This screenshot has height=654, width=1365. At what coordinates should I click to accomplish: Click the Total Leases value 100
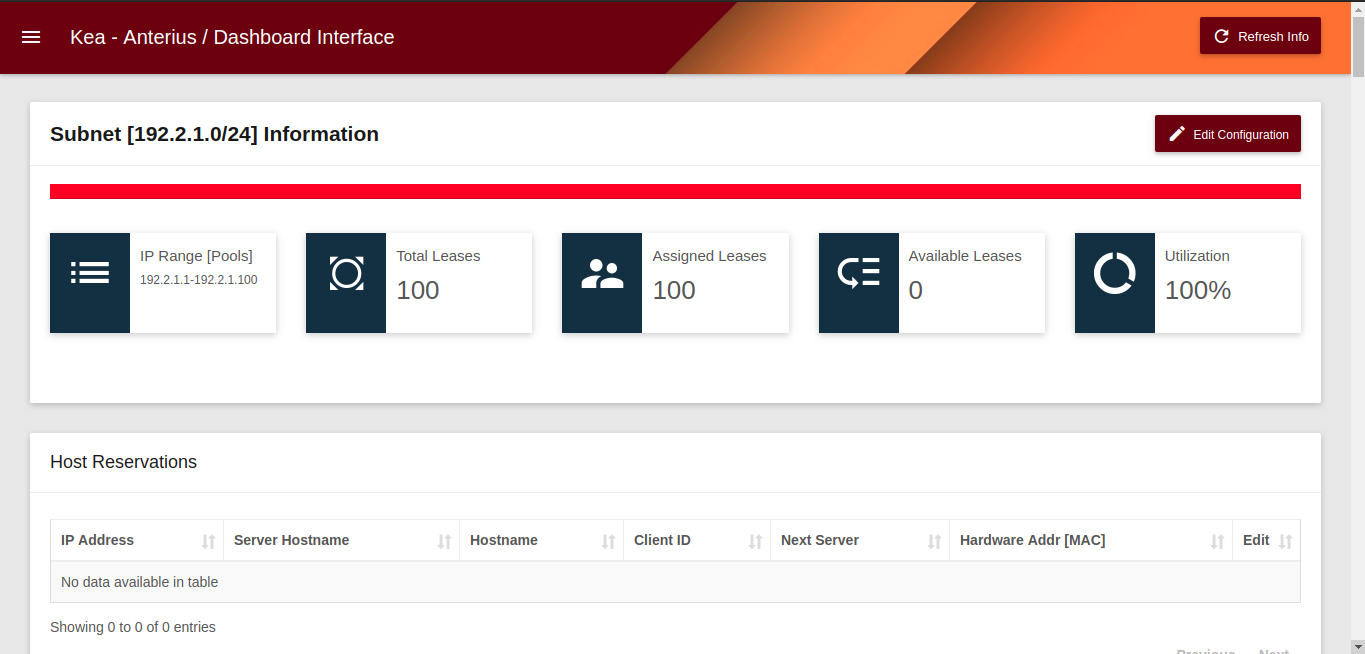(418, 290)
